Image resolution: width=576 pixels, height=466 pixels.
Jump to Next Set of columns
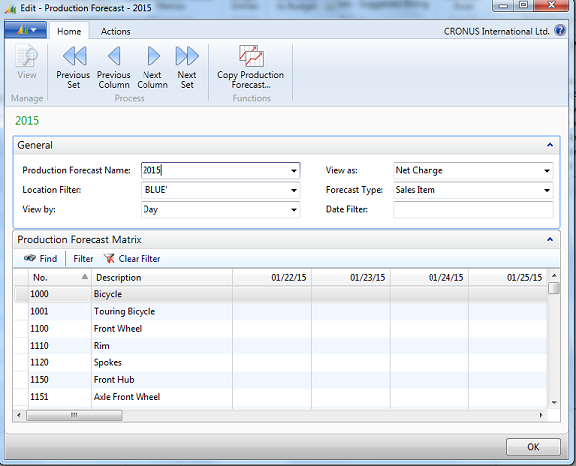[187, 67]
